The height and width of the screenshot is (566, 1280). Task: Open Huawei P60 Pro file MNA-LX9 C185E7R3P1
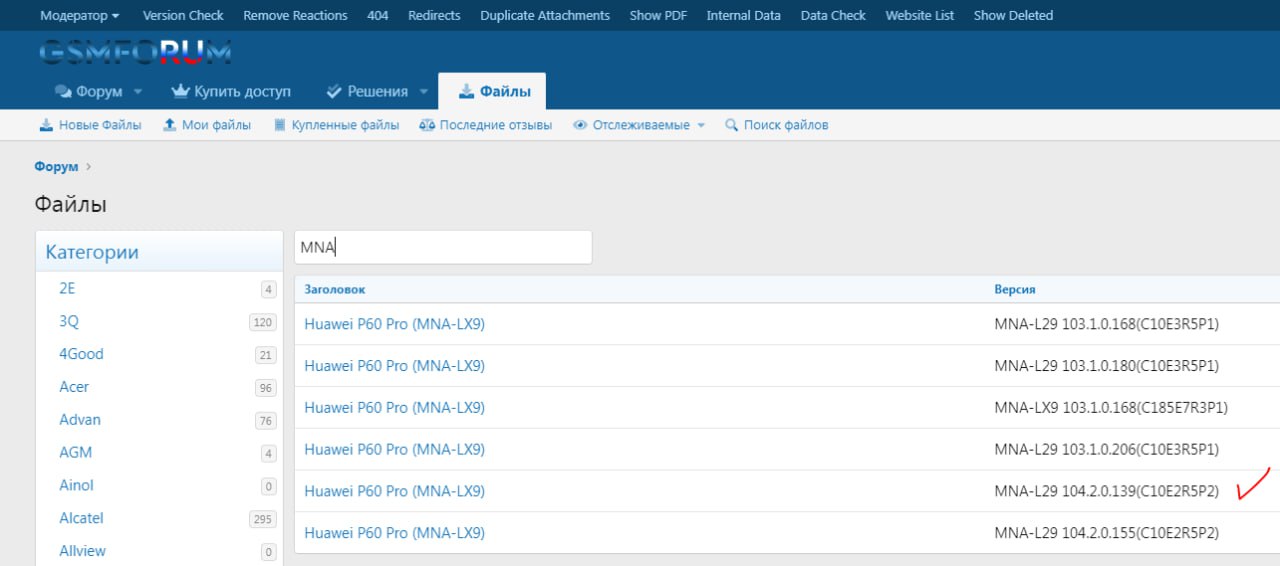(394, 408)
